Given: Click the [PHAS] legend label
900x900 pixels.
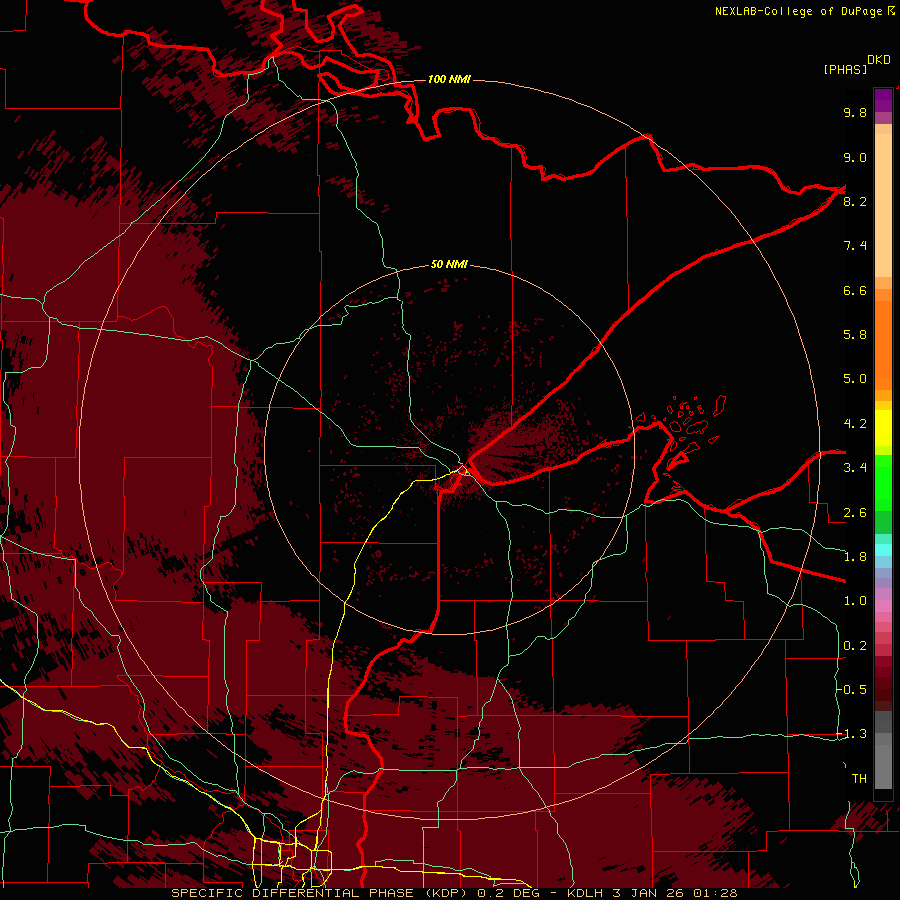Looking at the screenshot, I should pos(845,69).
